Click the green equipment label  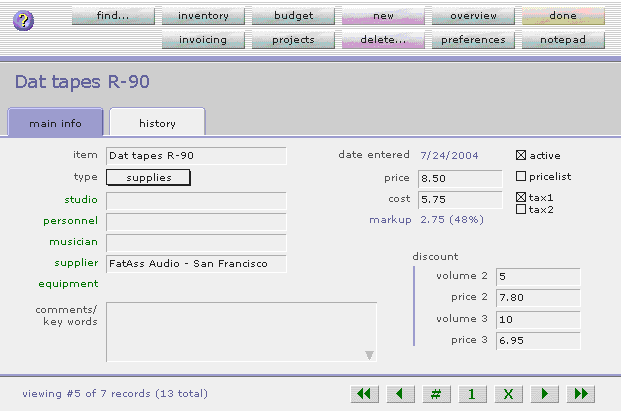point(68,284)
